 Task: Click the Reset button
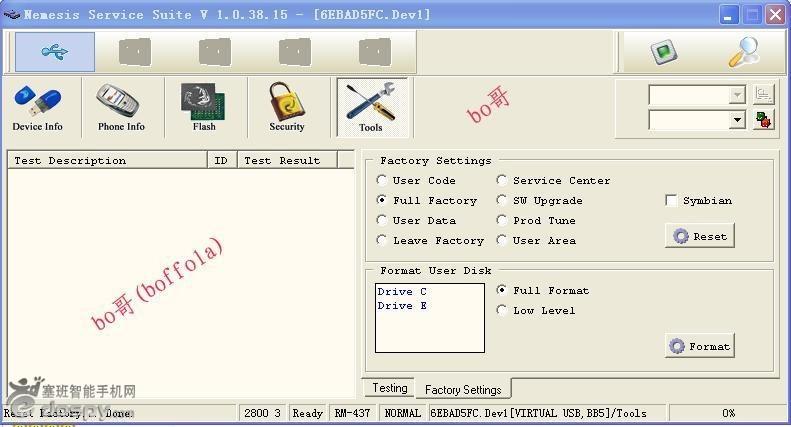coord(700,236)
